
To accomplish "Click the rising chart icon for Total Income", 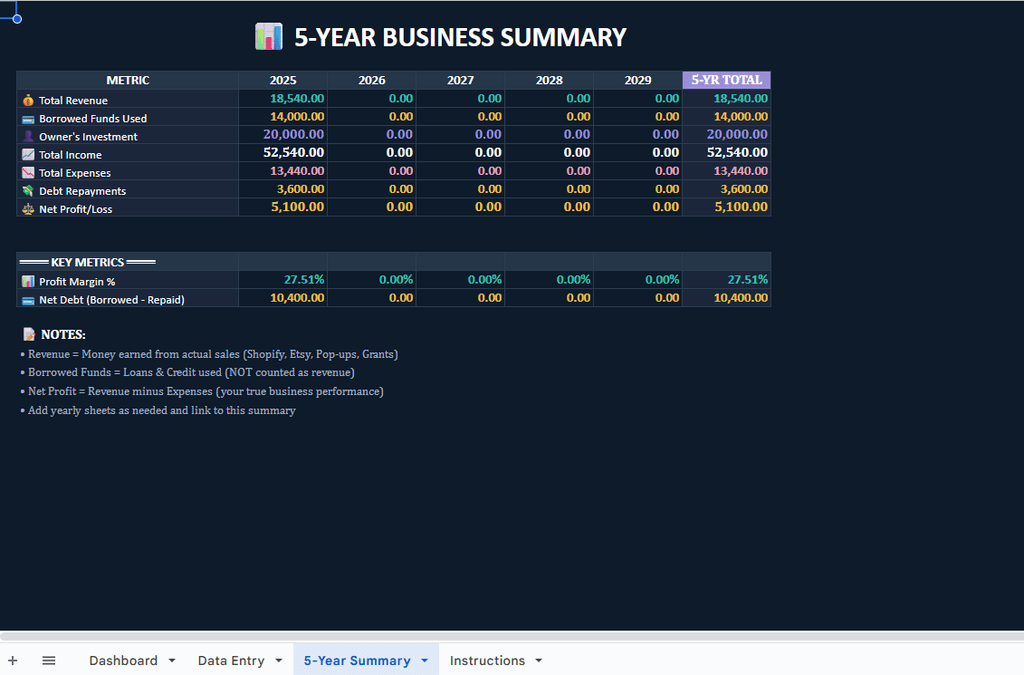I will 28,155.
